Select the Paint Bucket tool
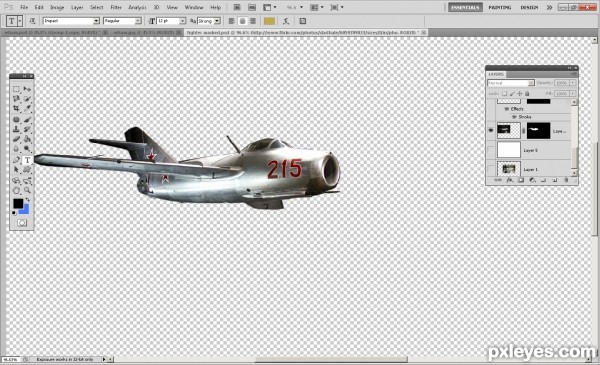 tap(27, 139)
